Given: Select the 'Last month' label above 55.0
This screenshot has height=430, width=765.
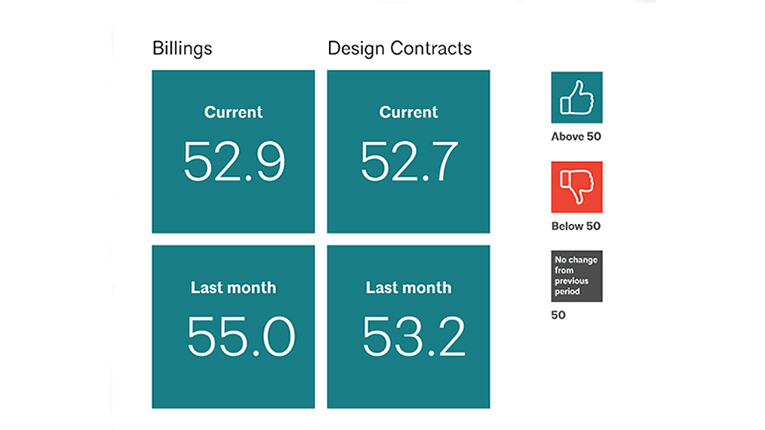Looking at the screenshot, I should tap(233, 288).
